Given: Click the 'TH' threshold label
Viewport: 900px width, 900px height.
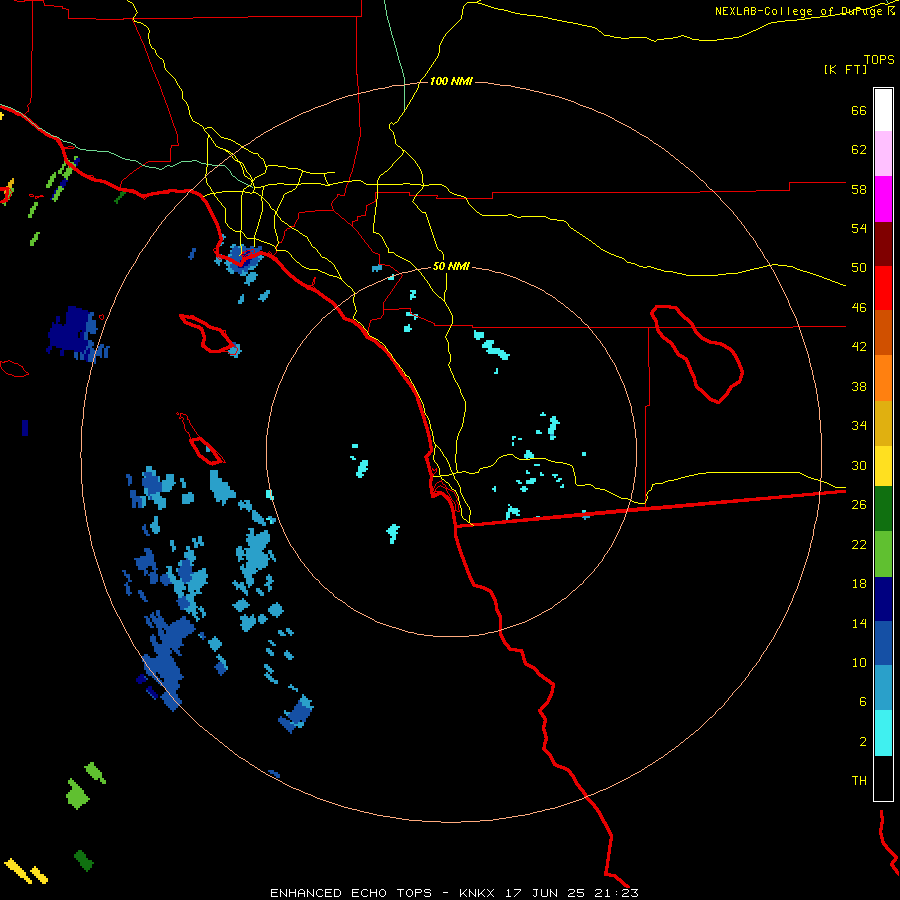Looking at the screenshot, I should [x=859, y=781].
